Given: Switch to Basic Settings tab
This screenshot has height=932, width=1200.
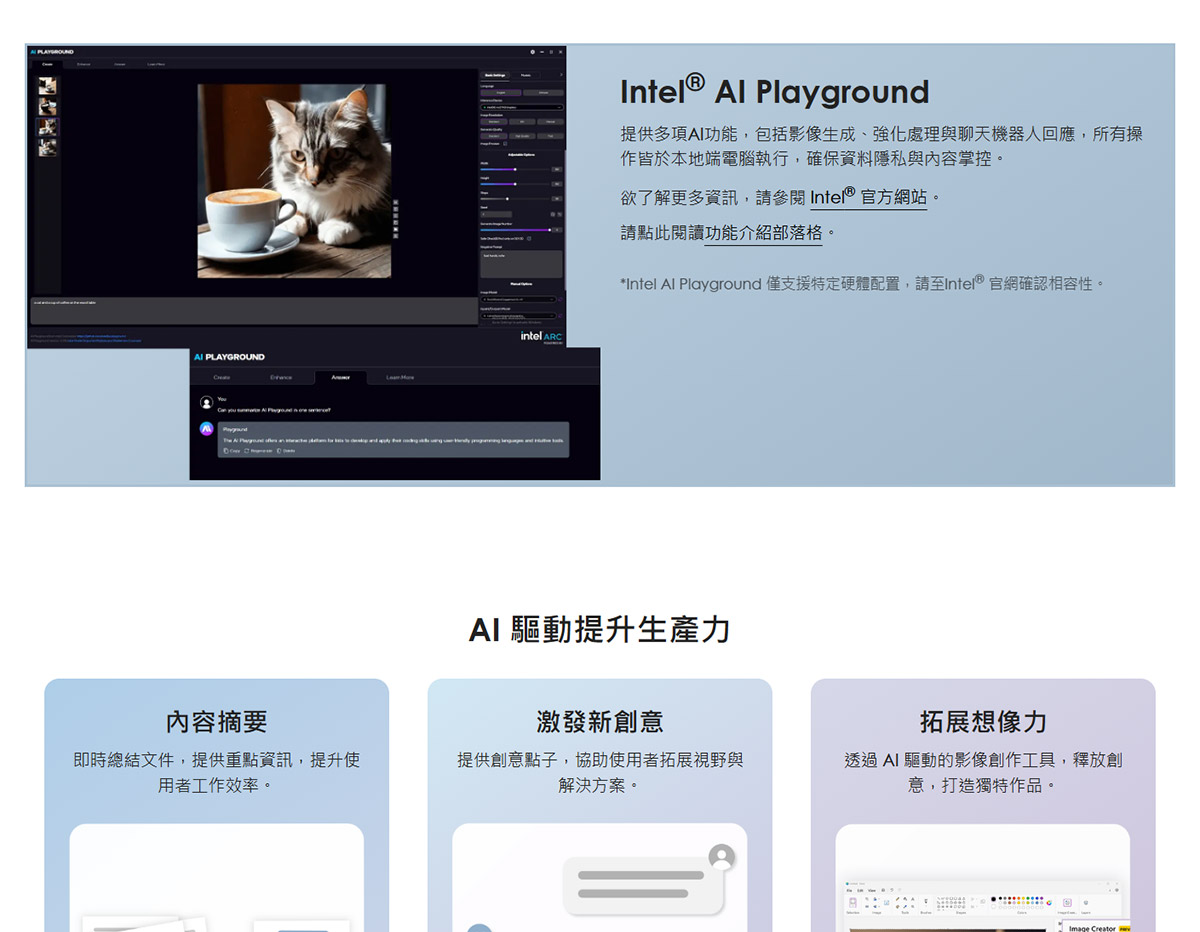Looking at the screenshot, I should pos(495,75).
